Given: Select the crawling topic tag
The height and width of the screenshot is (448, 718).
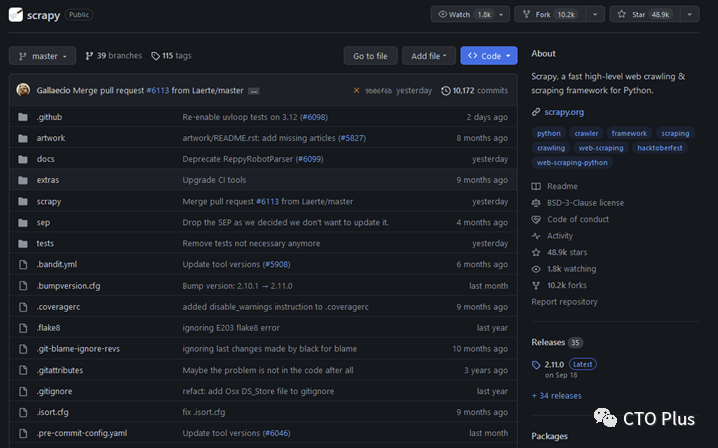Looking at the screenshot, I should click(x=551, y=148).
